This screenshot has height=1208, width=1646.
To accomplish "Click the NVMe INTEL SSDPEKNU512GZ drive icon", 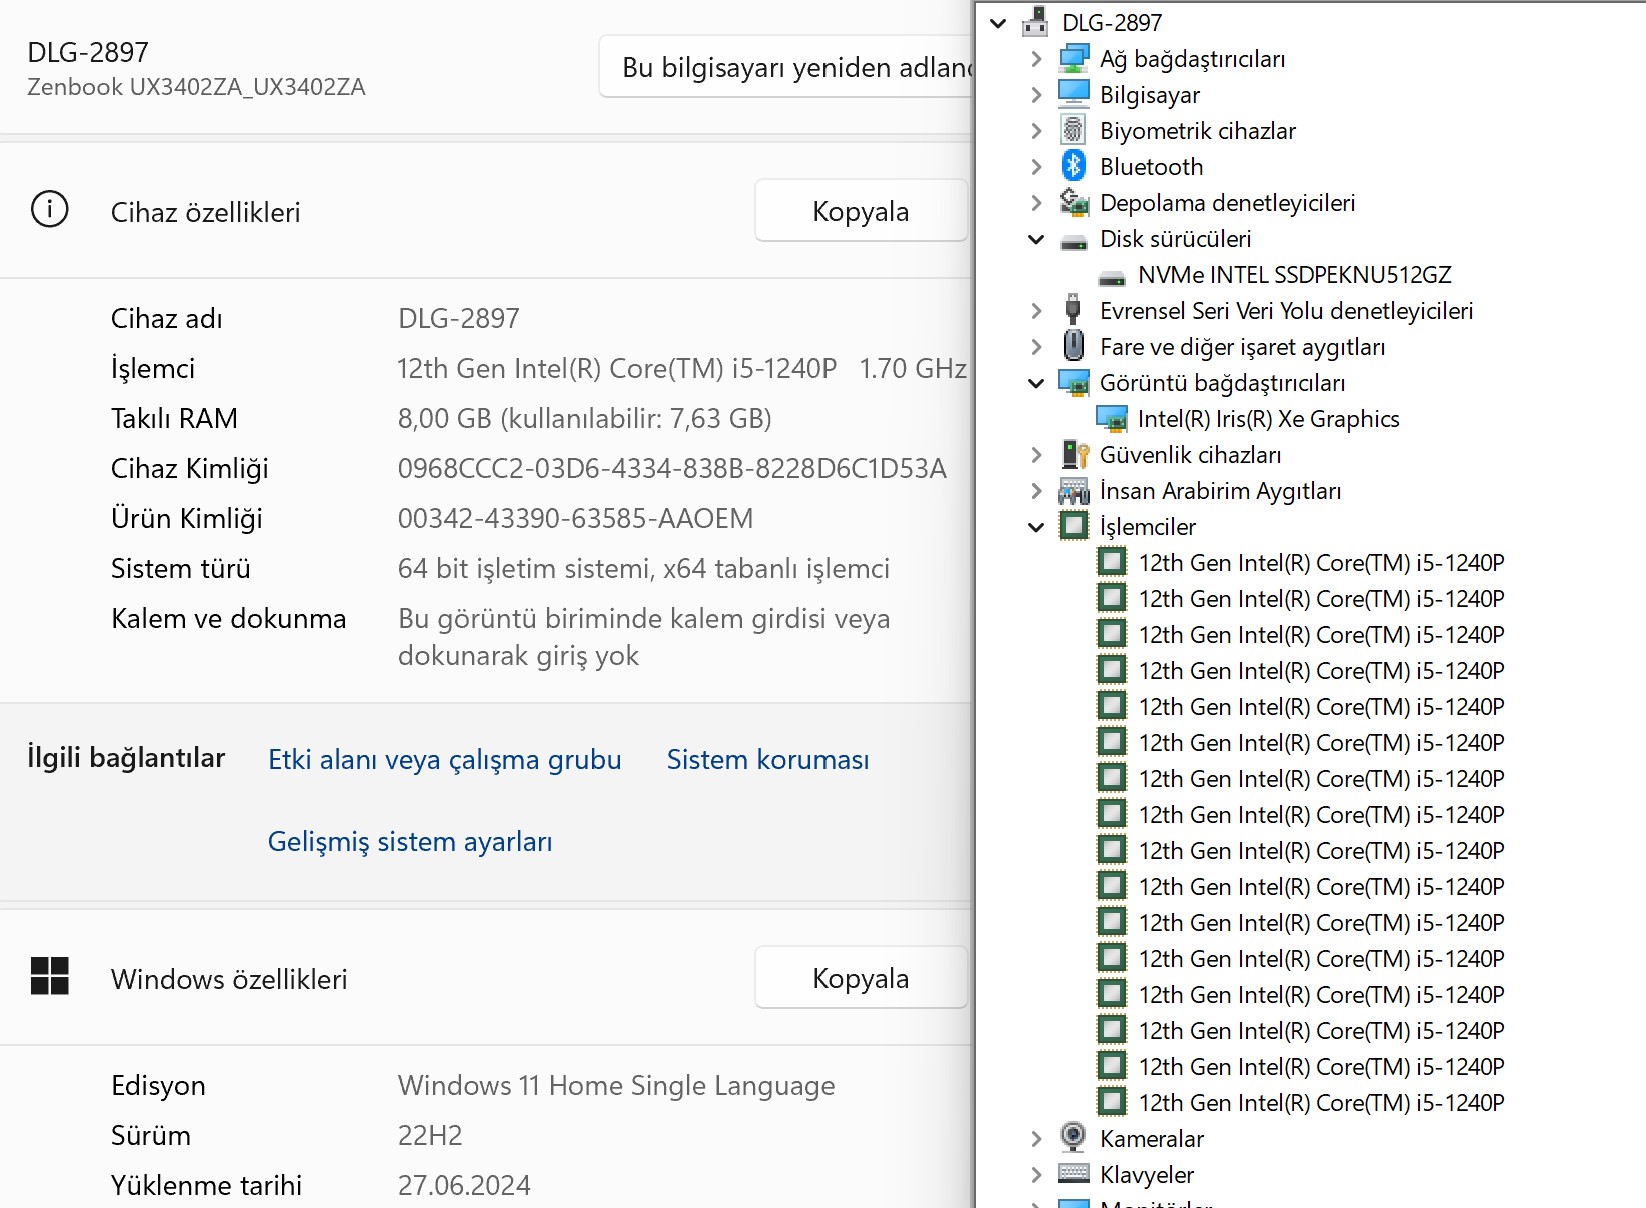I will click(1111, 277).
